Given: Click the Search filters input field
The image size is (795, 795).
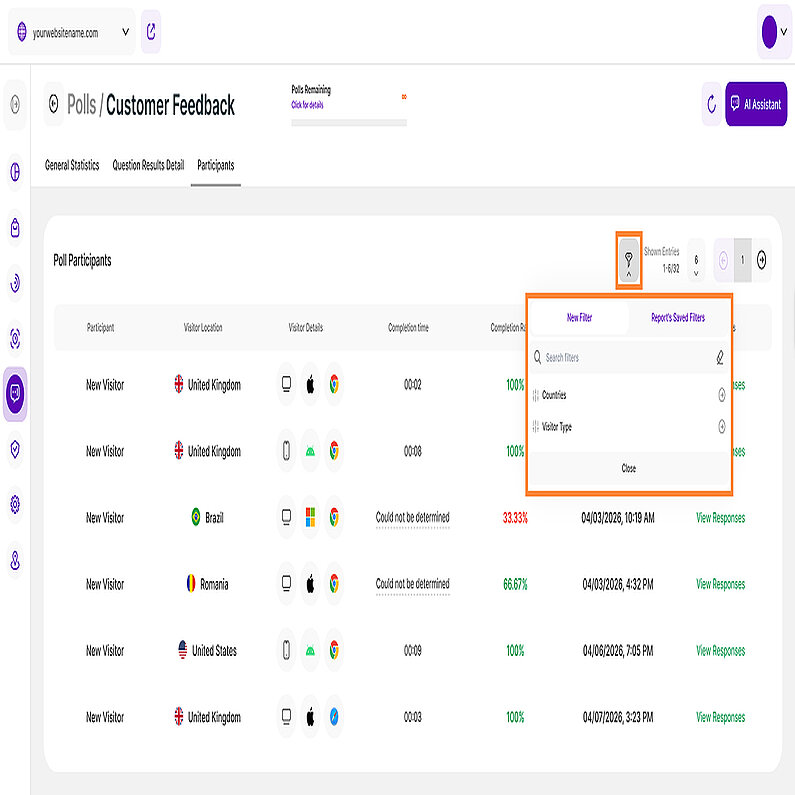Looking at the screenshot, I should [x=621, y=357].
